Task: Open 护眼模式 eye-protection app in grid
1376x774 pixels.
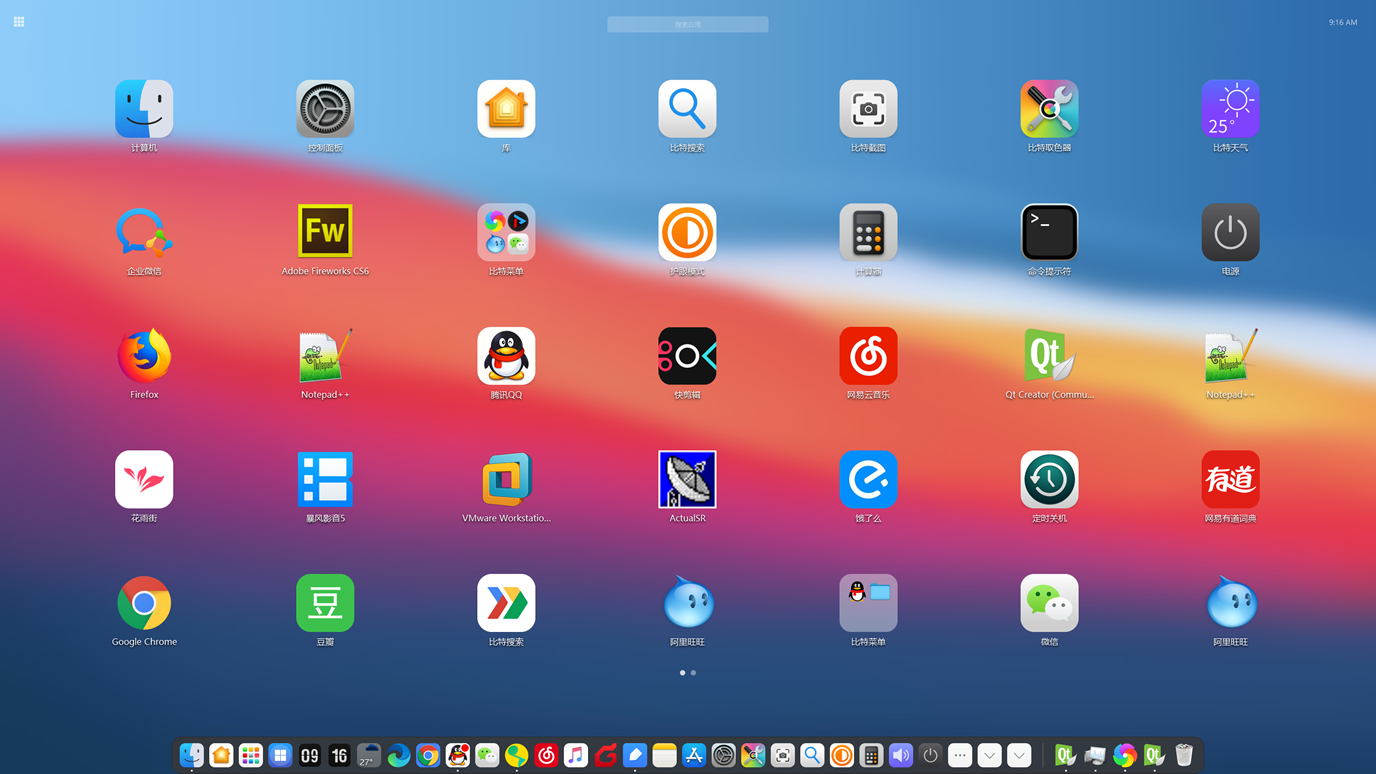Action: [687, 233]
